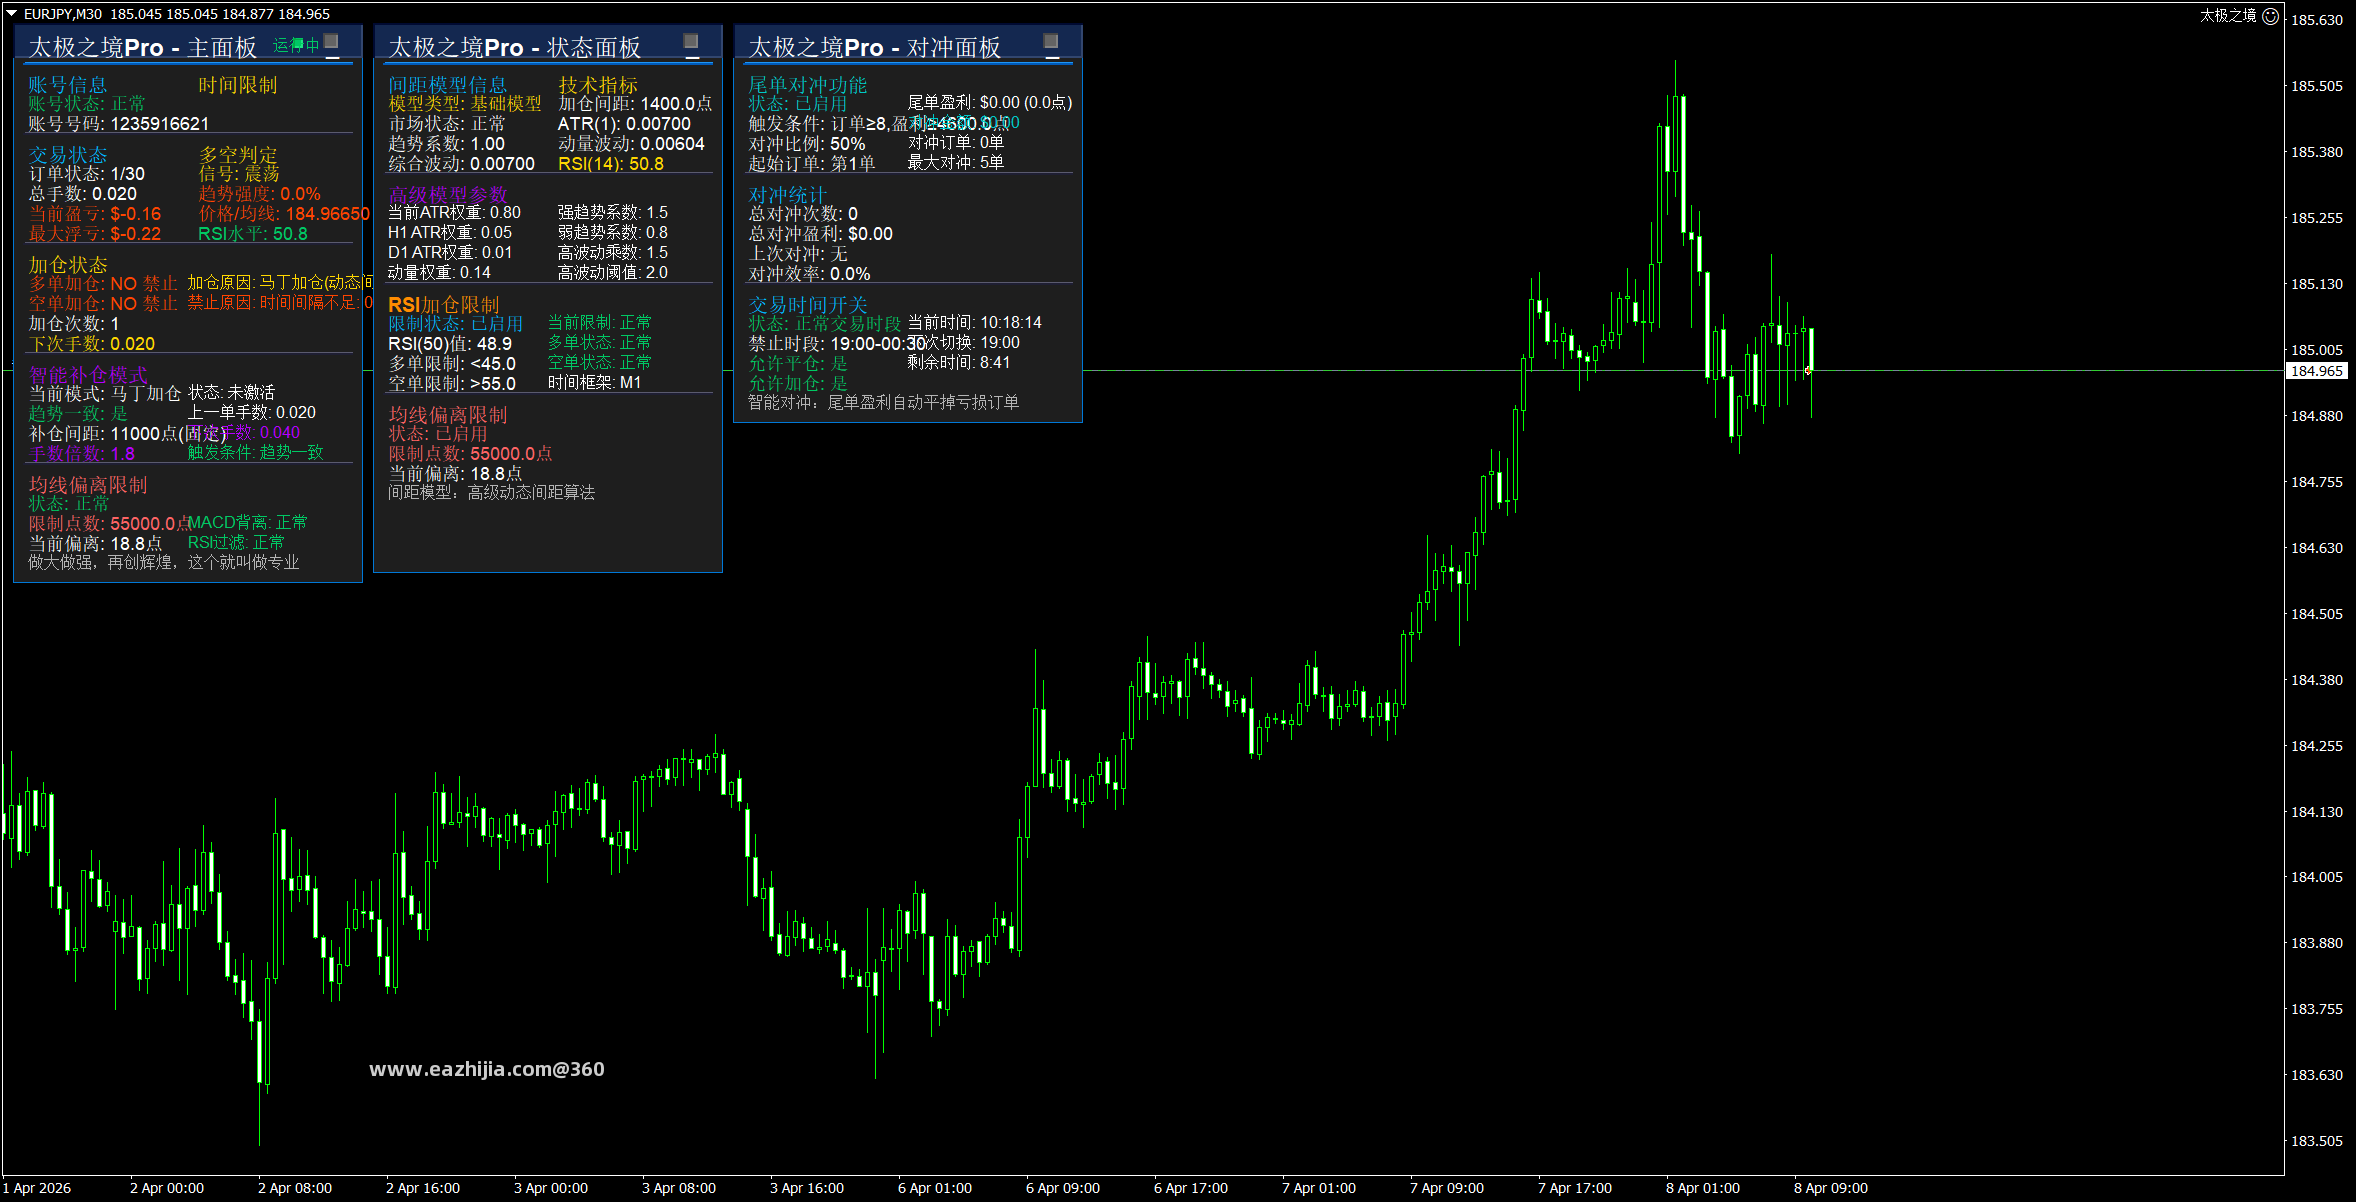2356x1202 pixels.
Task: Click the 加仓间距: 1400.0点 value
Action: [635, 104]
